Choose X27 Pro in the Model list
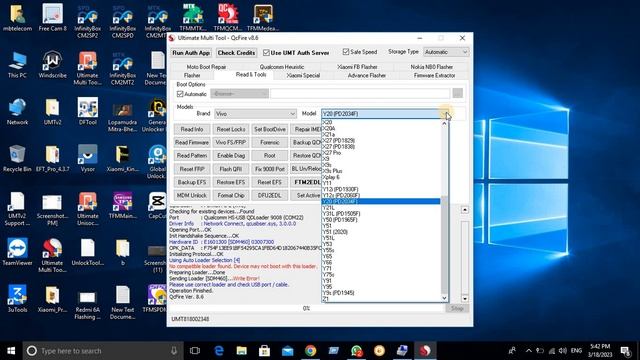The image size is (640, 360). pos(381,153)
